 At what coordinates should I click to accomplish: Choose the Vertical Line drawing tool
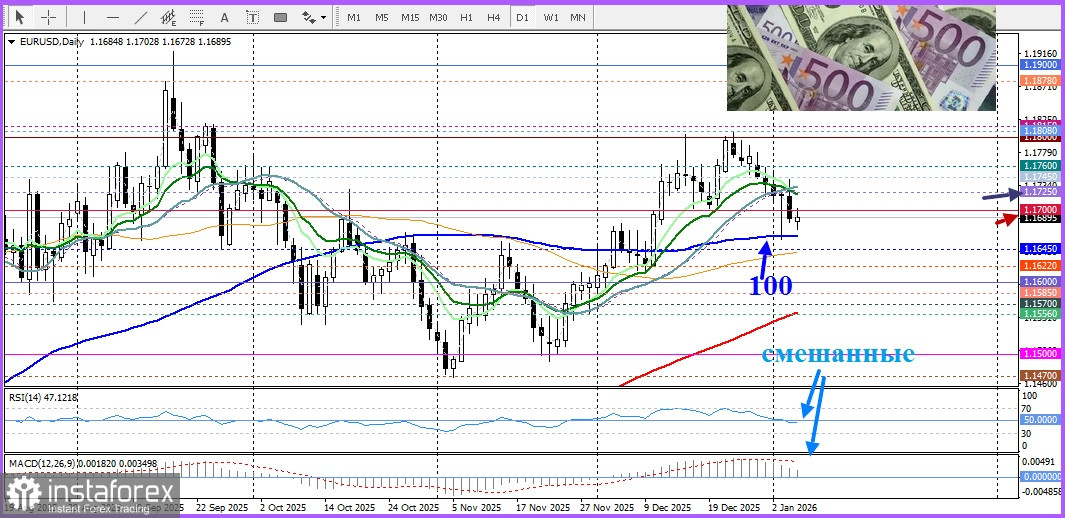point(84,17)
